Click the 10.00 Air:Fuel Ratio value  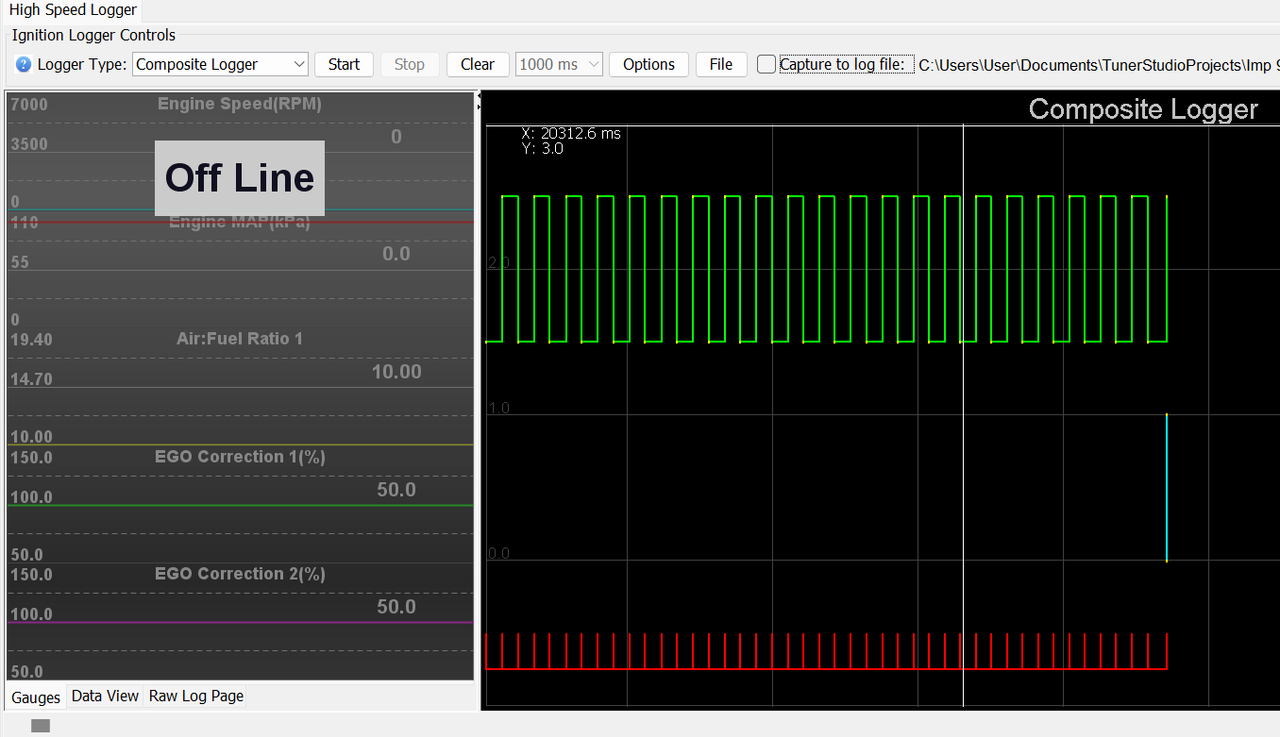[396, 372]
